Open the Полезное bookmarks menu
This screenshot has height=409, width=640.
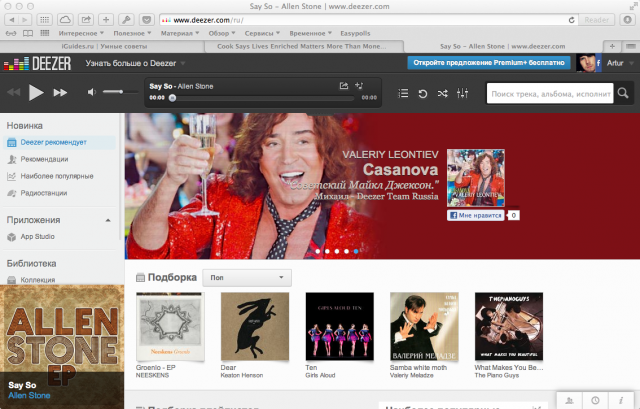coord(132,33)
